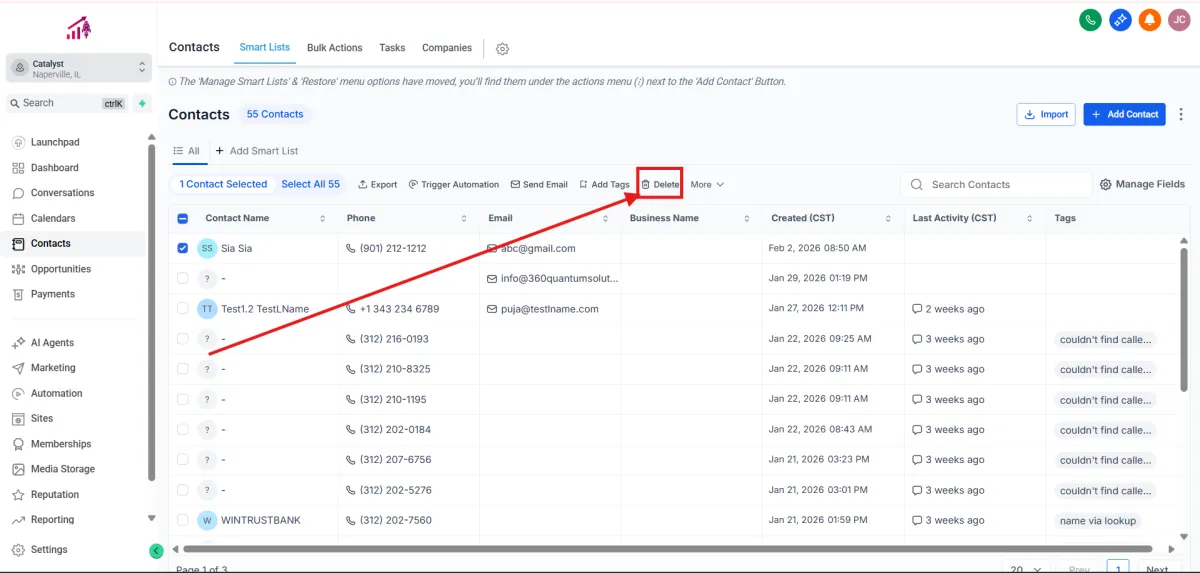Open the three-dot actions menu beside Add Contact
This screenshot has width=1200, height=573.
1180,114
